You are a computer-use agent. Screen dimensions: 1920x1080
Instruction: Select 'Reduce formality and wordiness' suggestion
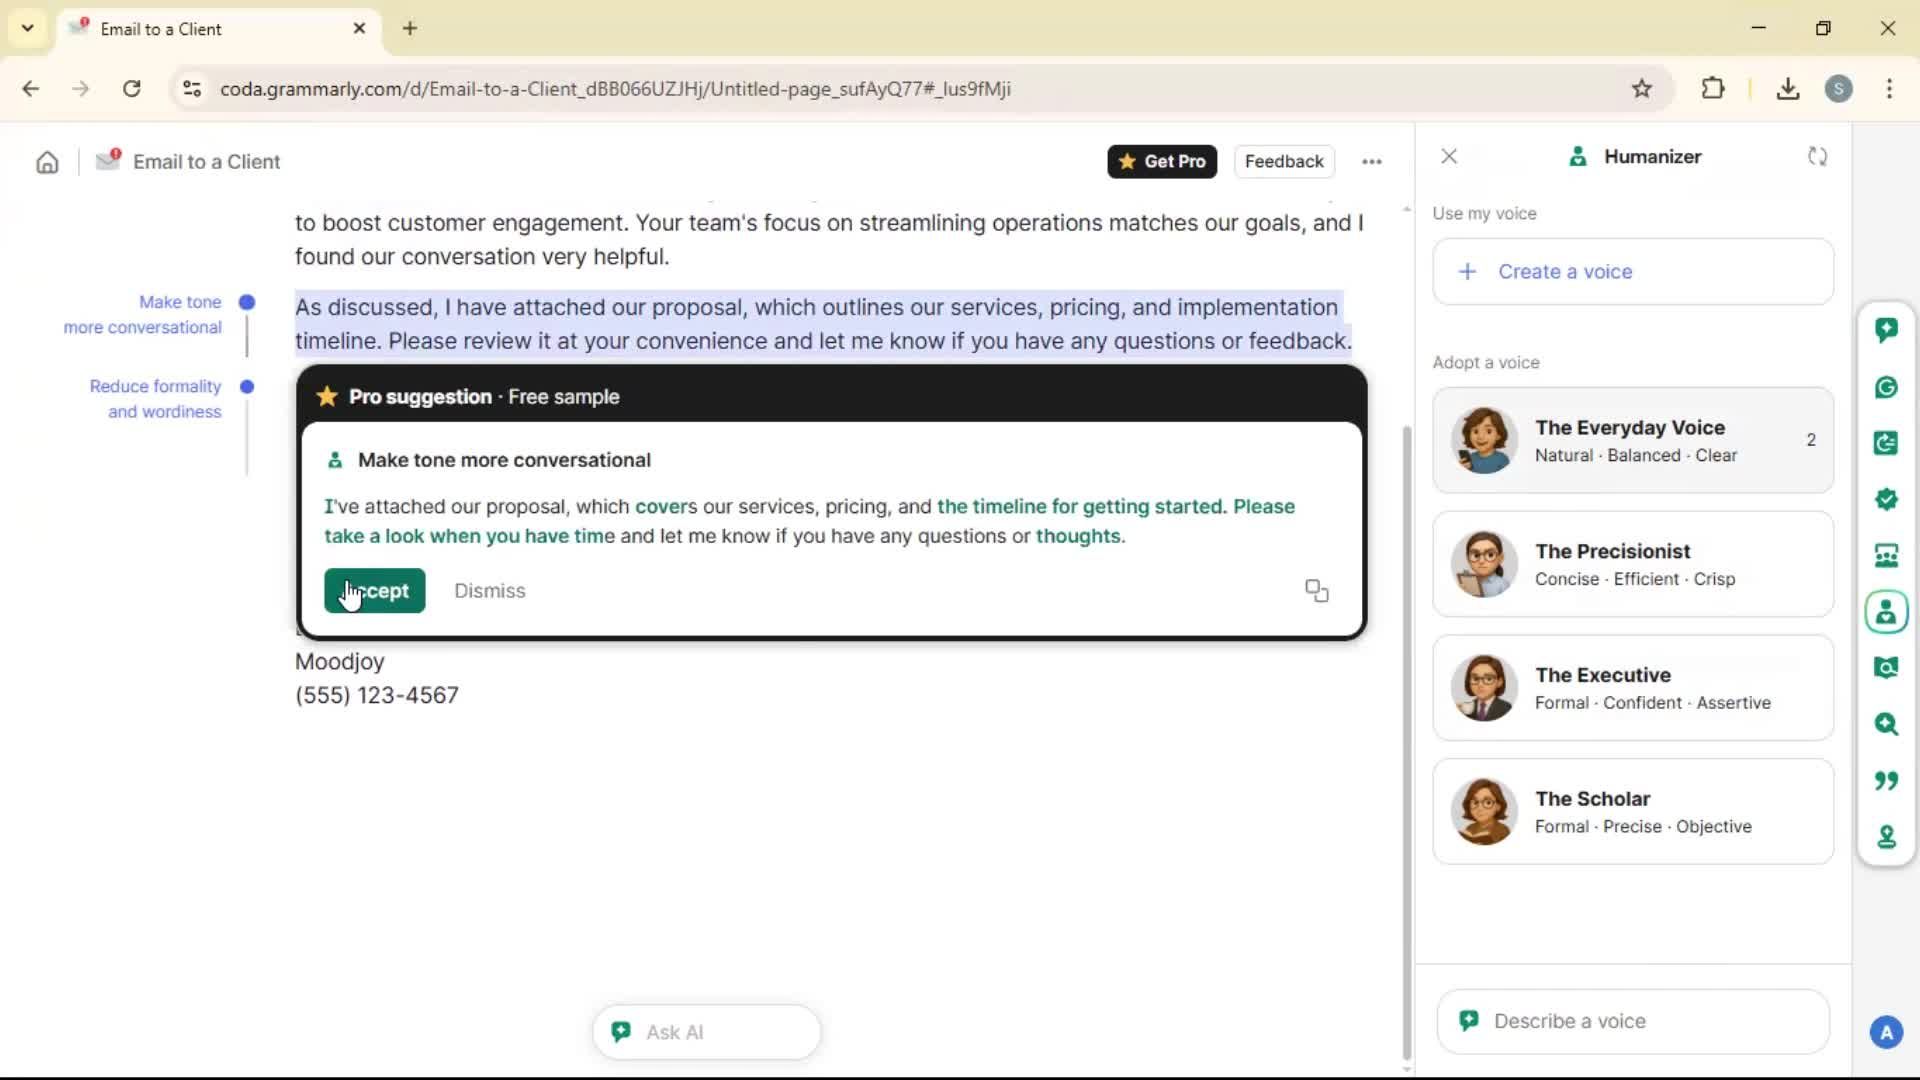point(156,399)
